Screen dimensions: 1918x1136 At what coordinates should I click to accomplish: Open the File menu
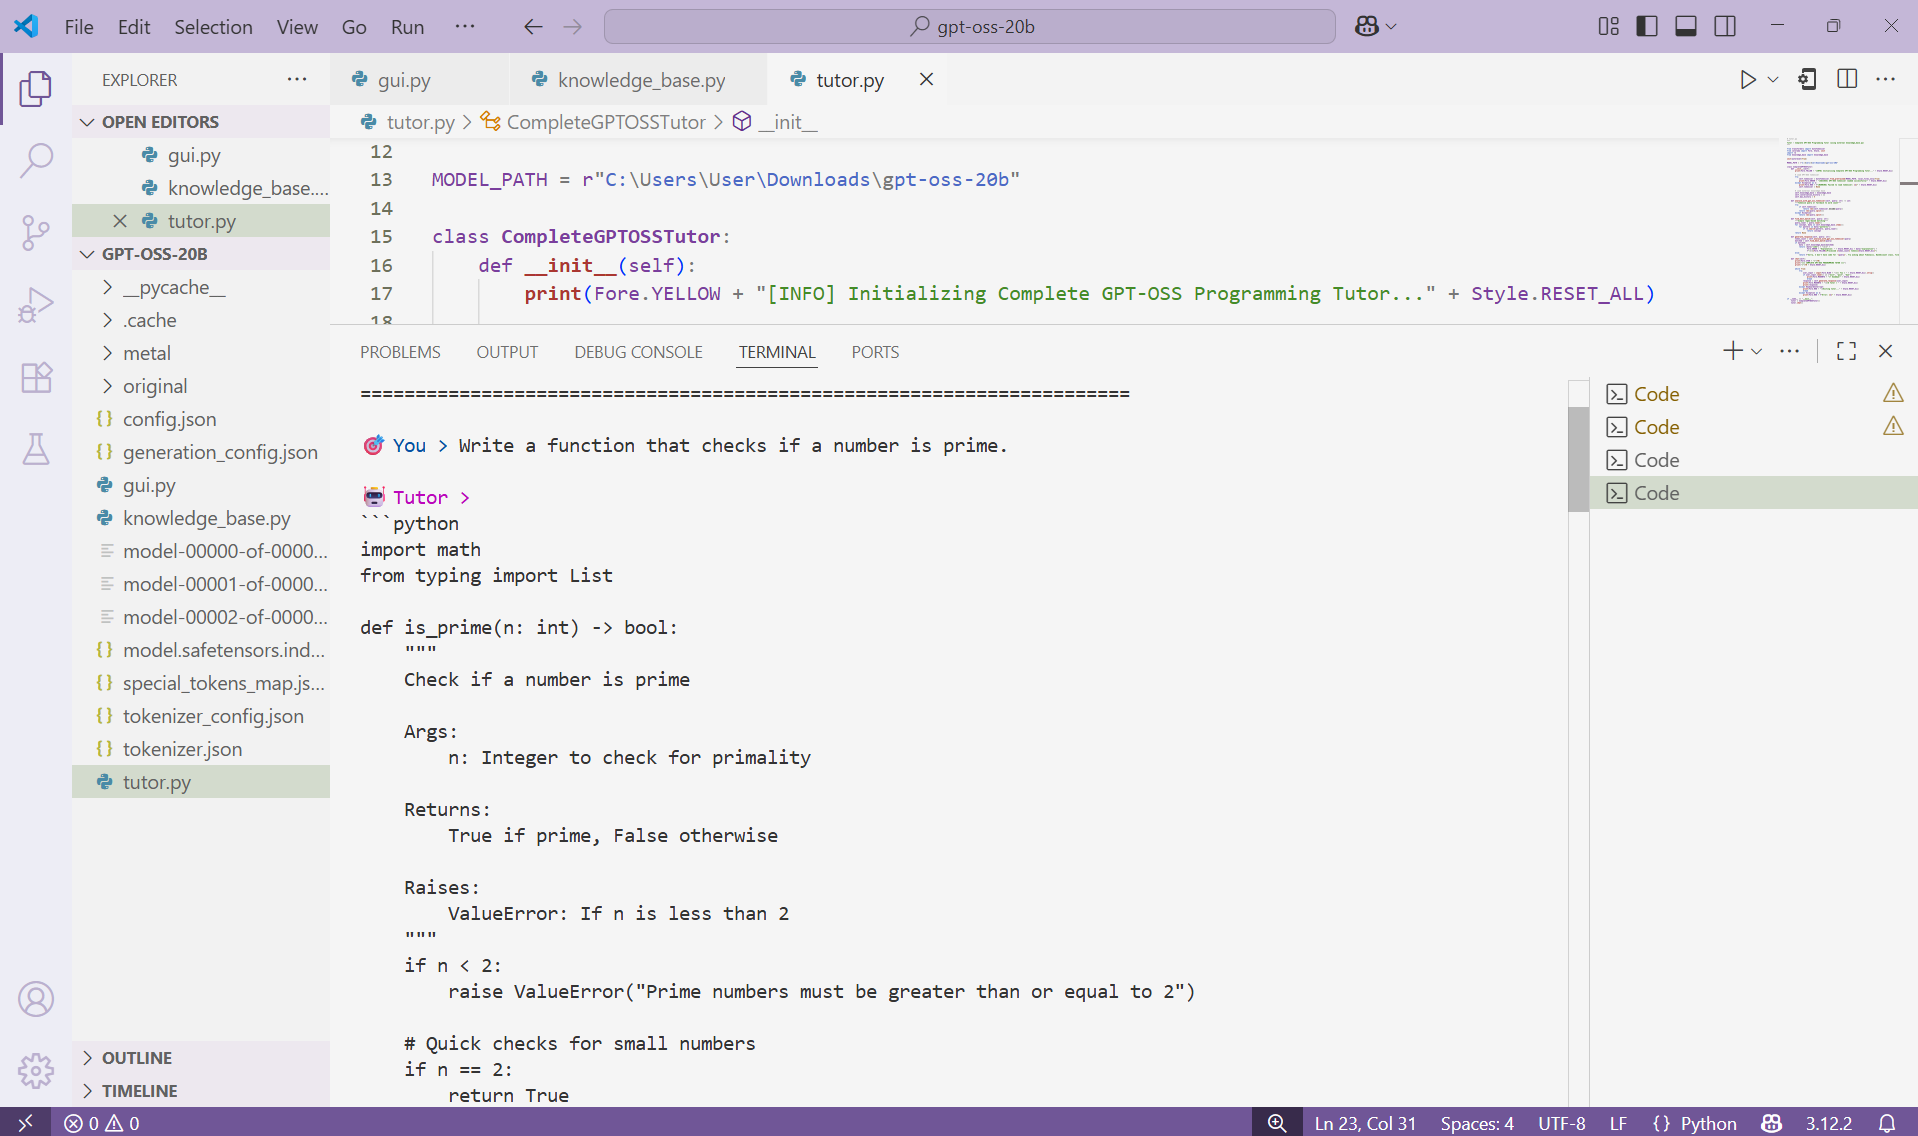(x=79, y=27)
